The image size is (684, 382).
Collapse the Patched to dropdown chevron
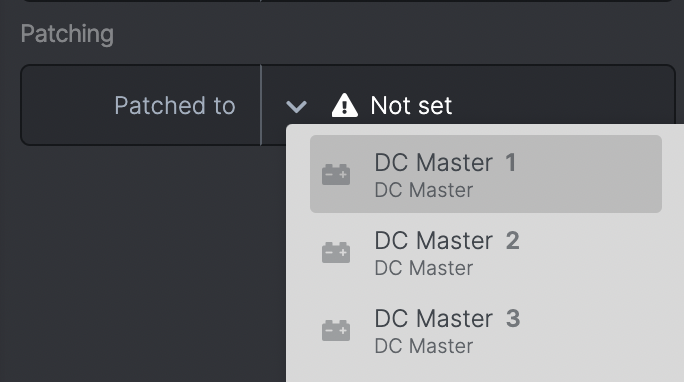(296, 106)
